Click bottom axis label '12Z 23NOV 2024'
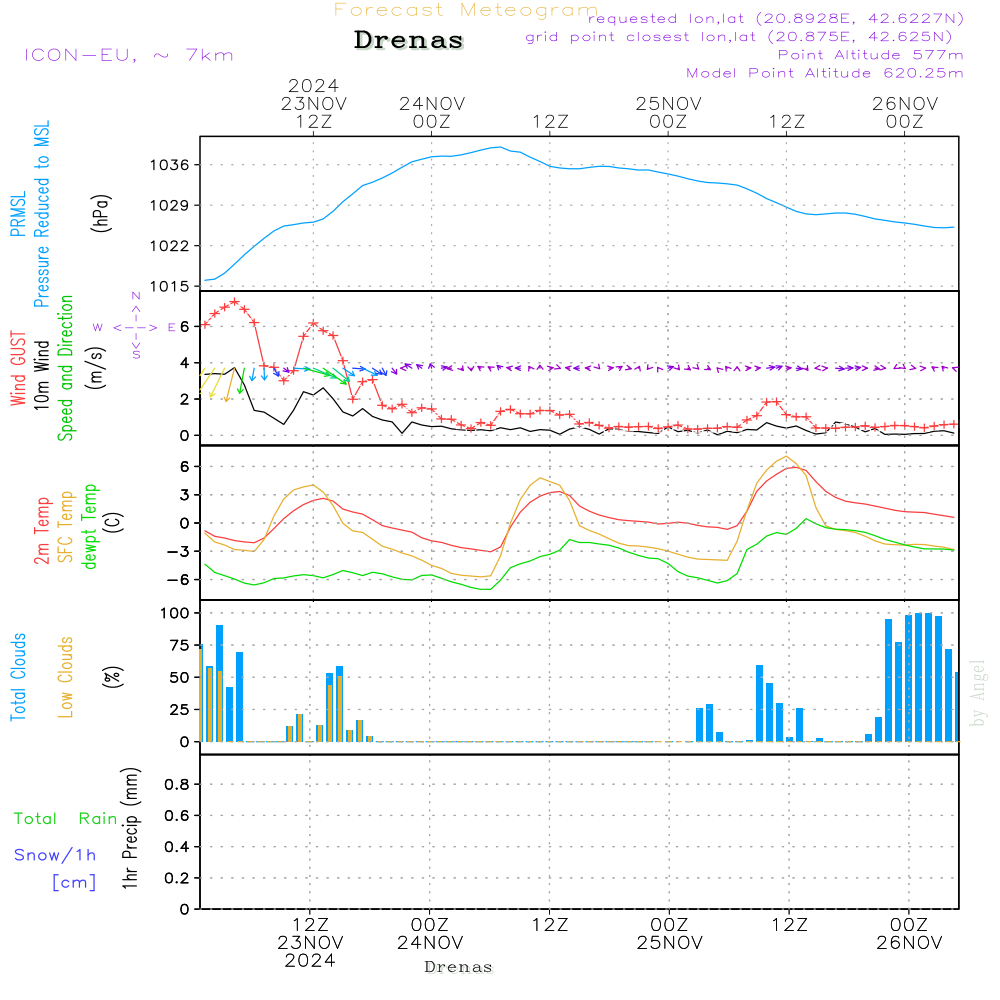The image size is (1000, 1000). [311, 943]
